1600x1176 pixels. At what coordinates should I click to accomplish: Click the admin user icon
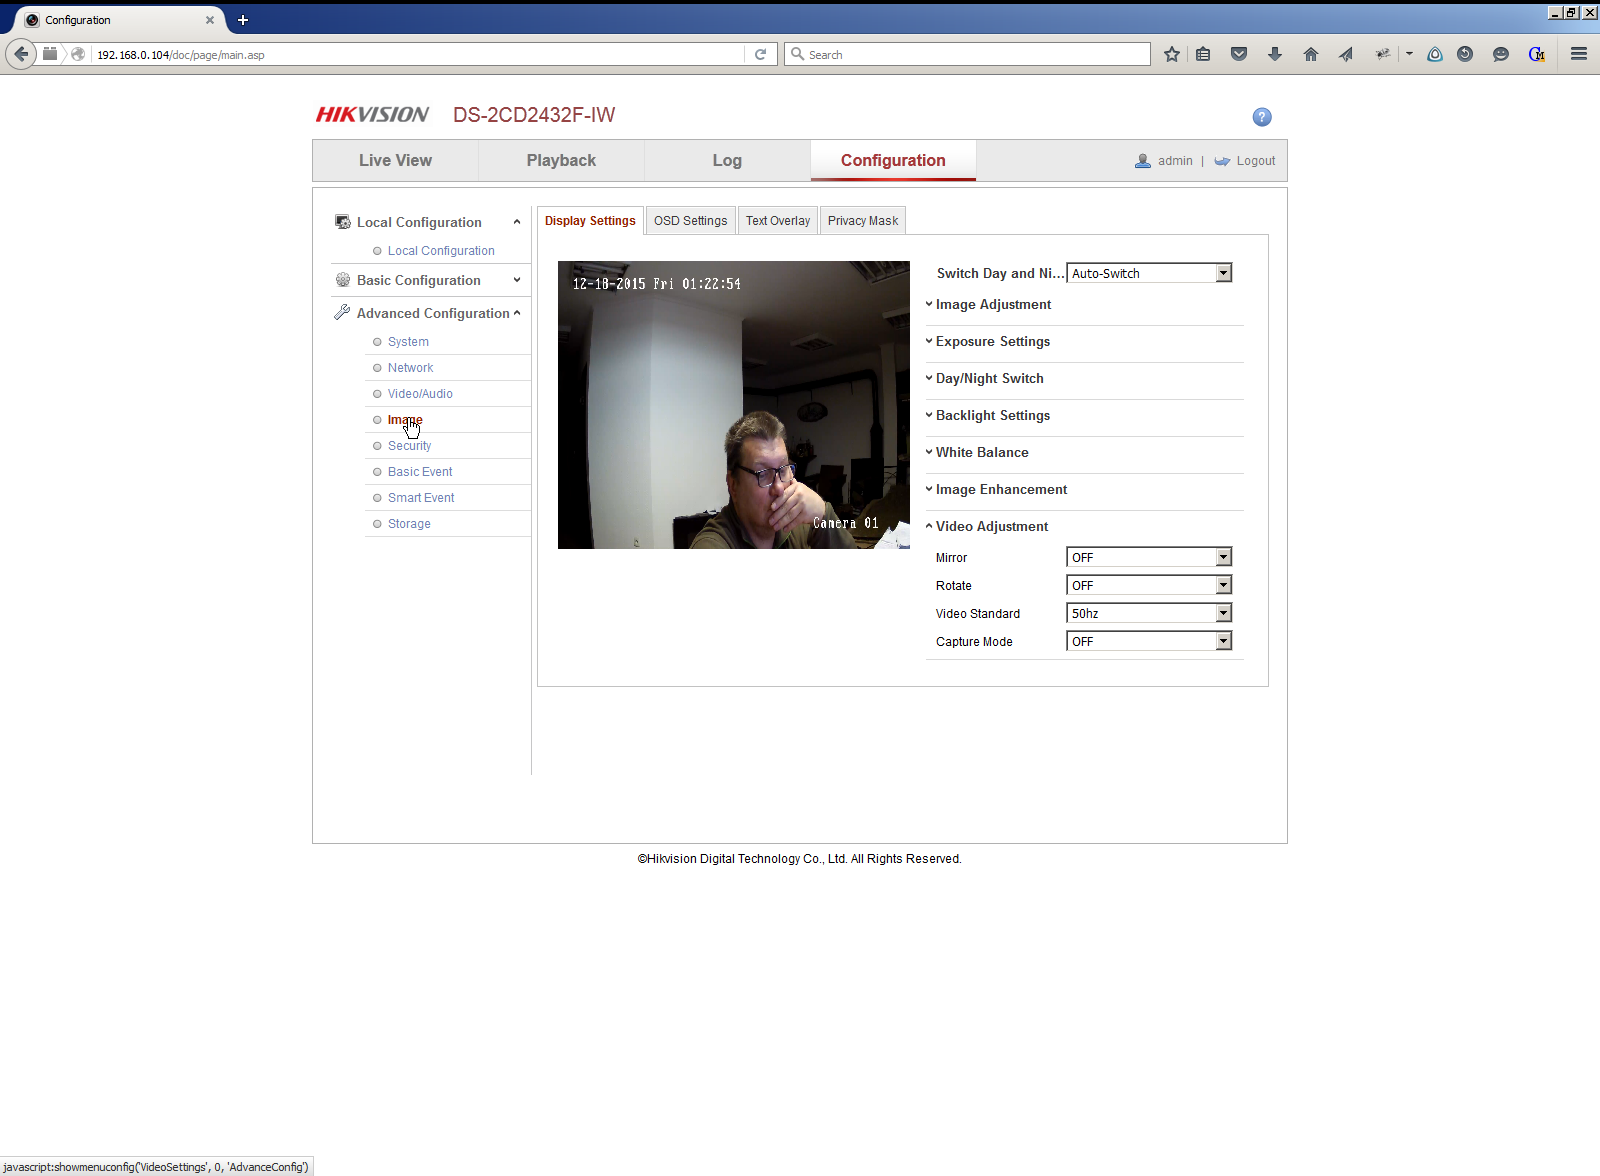click(1143, 161)
